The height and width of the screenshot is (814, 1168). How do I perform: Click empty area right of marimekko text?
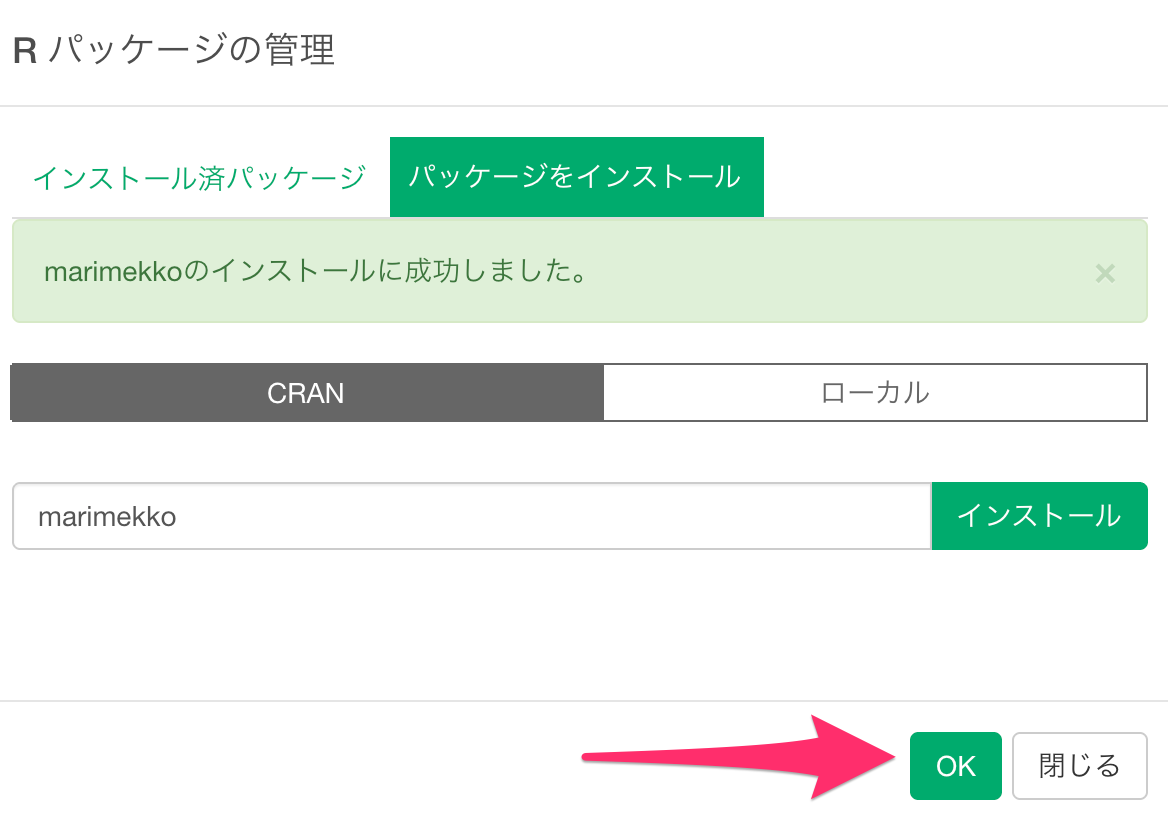[551, 516]
